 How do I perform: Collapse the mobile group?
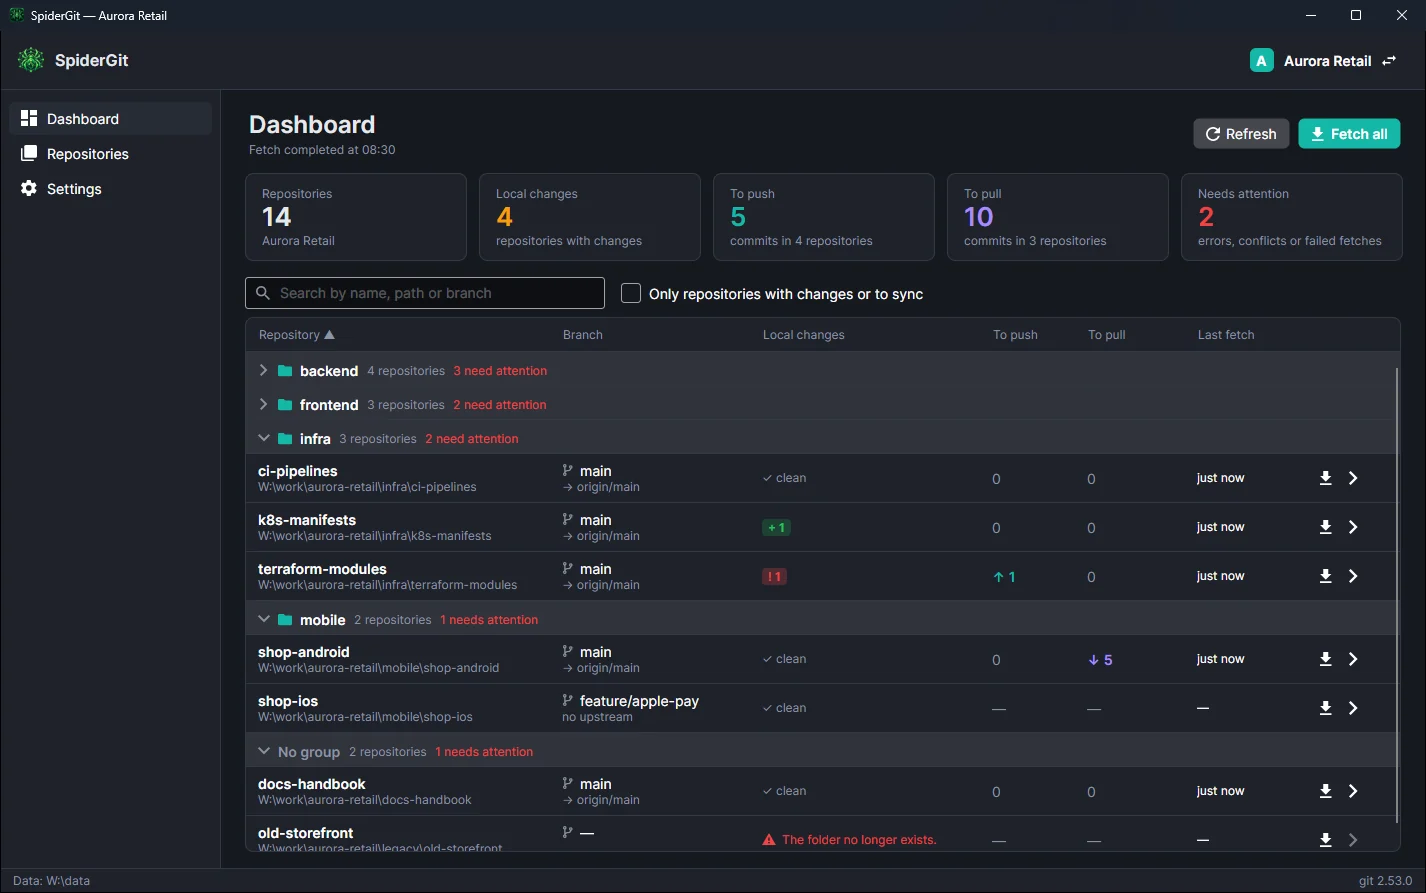tap(264, 620)
